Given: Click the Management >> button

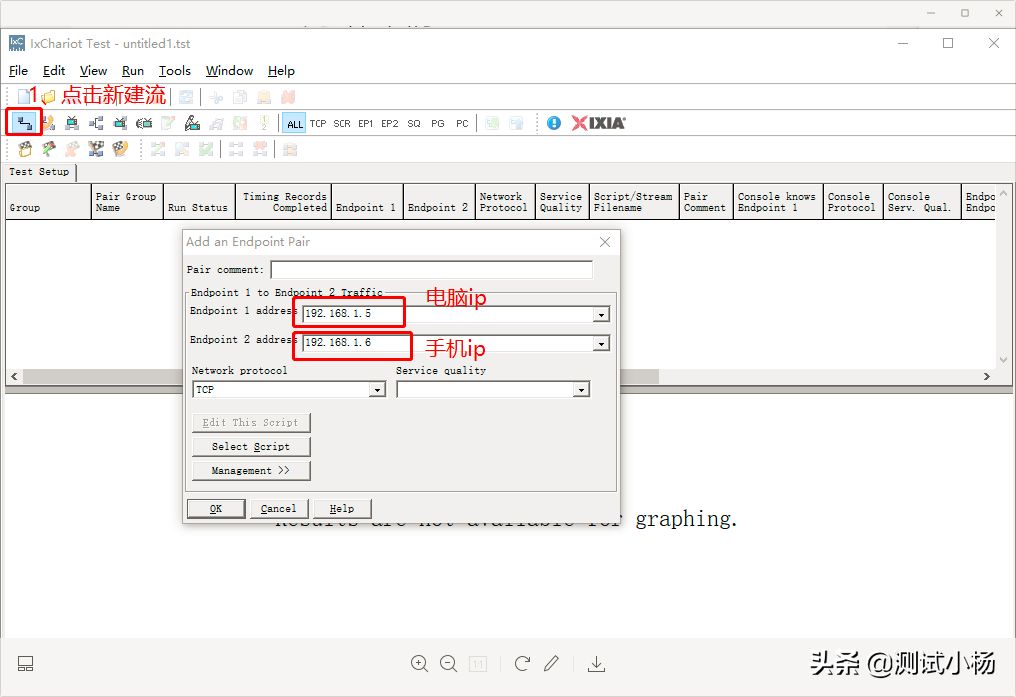Looking at the screenshot, I should click(x=251, y=470).
